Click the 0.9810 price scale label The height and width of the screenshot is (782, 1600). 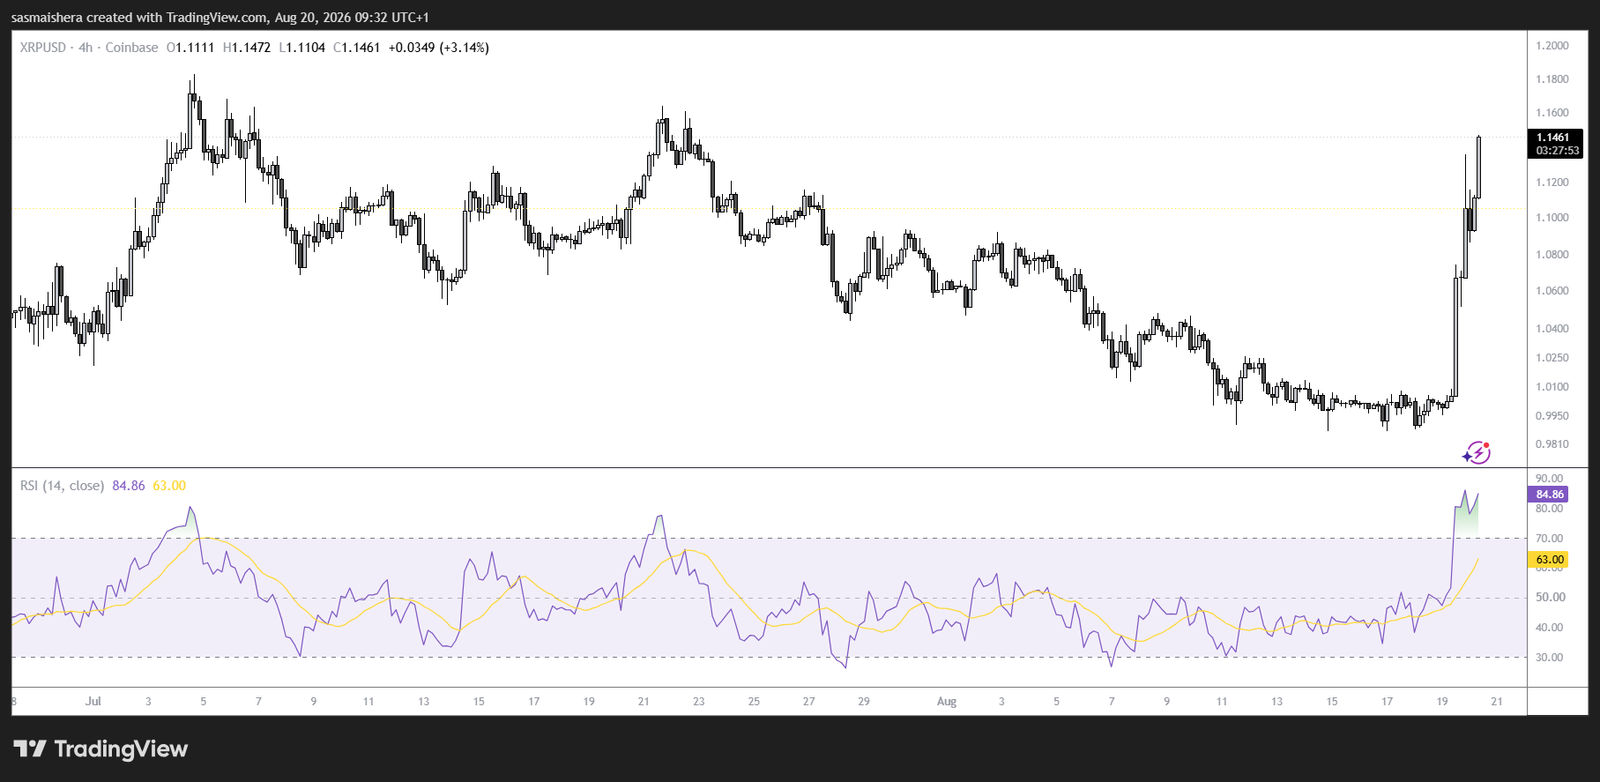(1552, 444)
